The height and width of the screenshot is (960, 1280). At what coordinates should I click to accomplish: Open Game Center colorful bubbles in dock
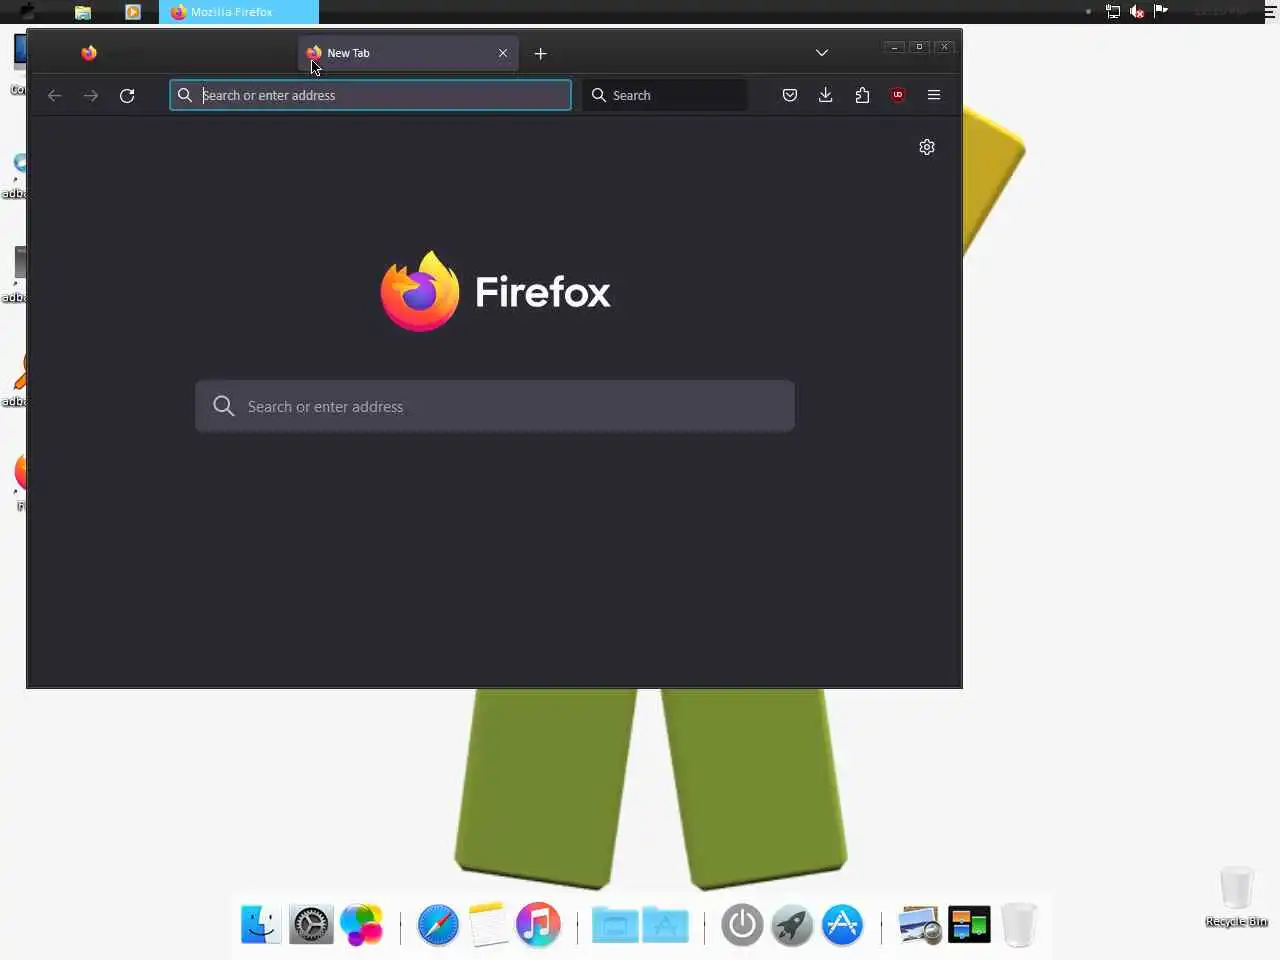click(362, 924)
